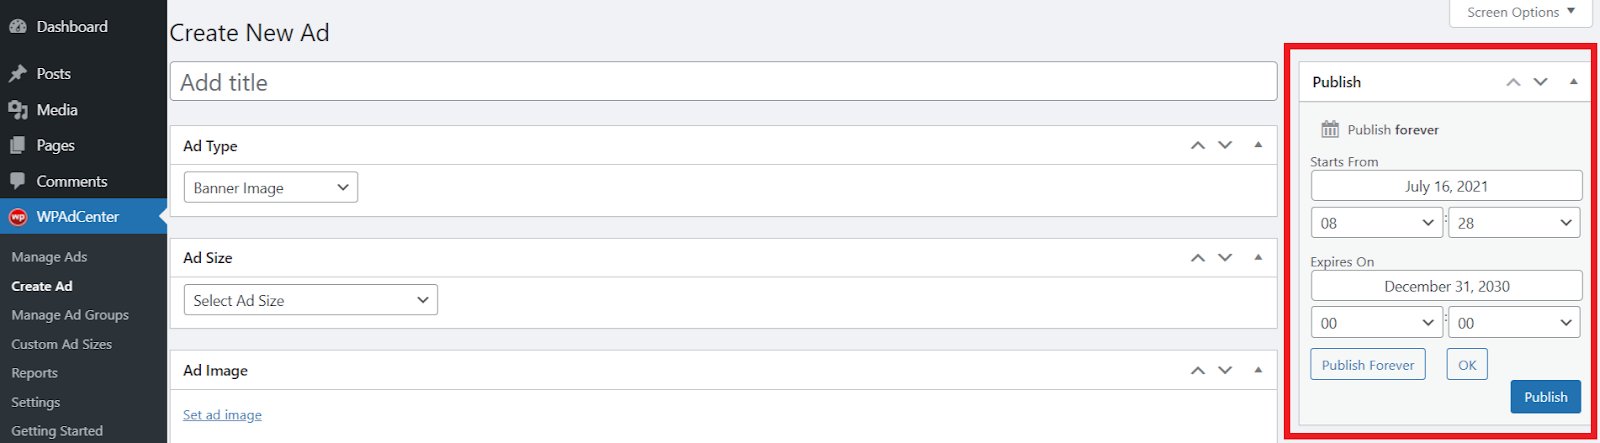The width and height of the screenshot is (1600, 443).
Task: Move Ad Type panel down arrow
Action: (x=1225, y=145)
